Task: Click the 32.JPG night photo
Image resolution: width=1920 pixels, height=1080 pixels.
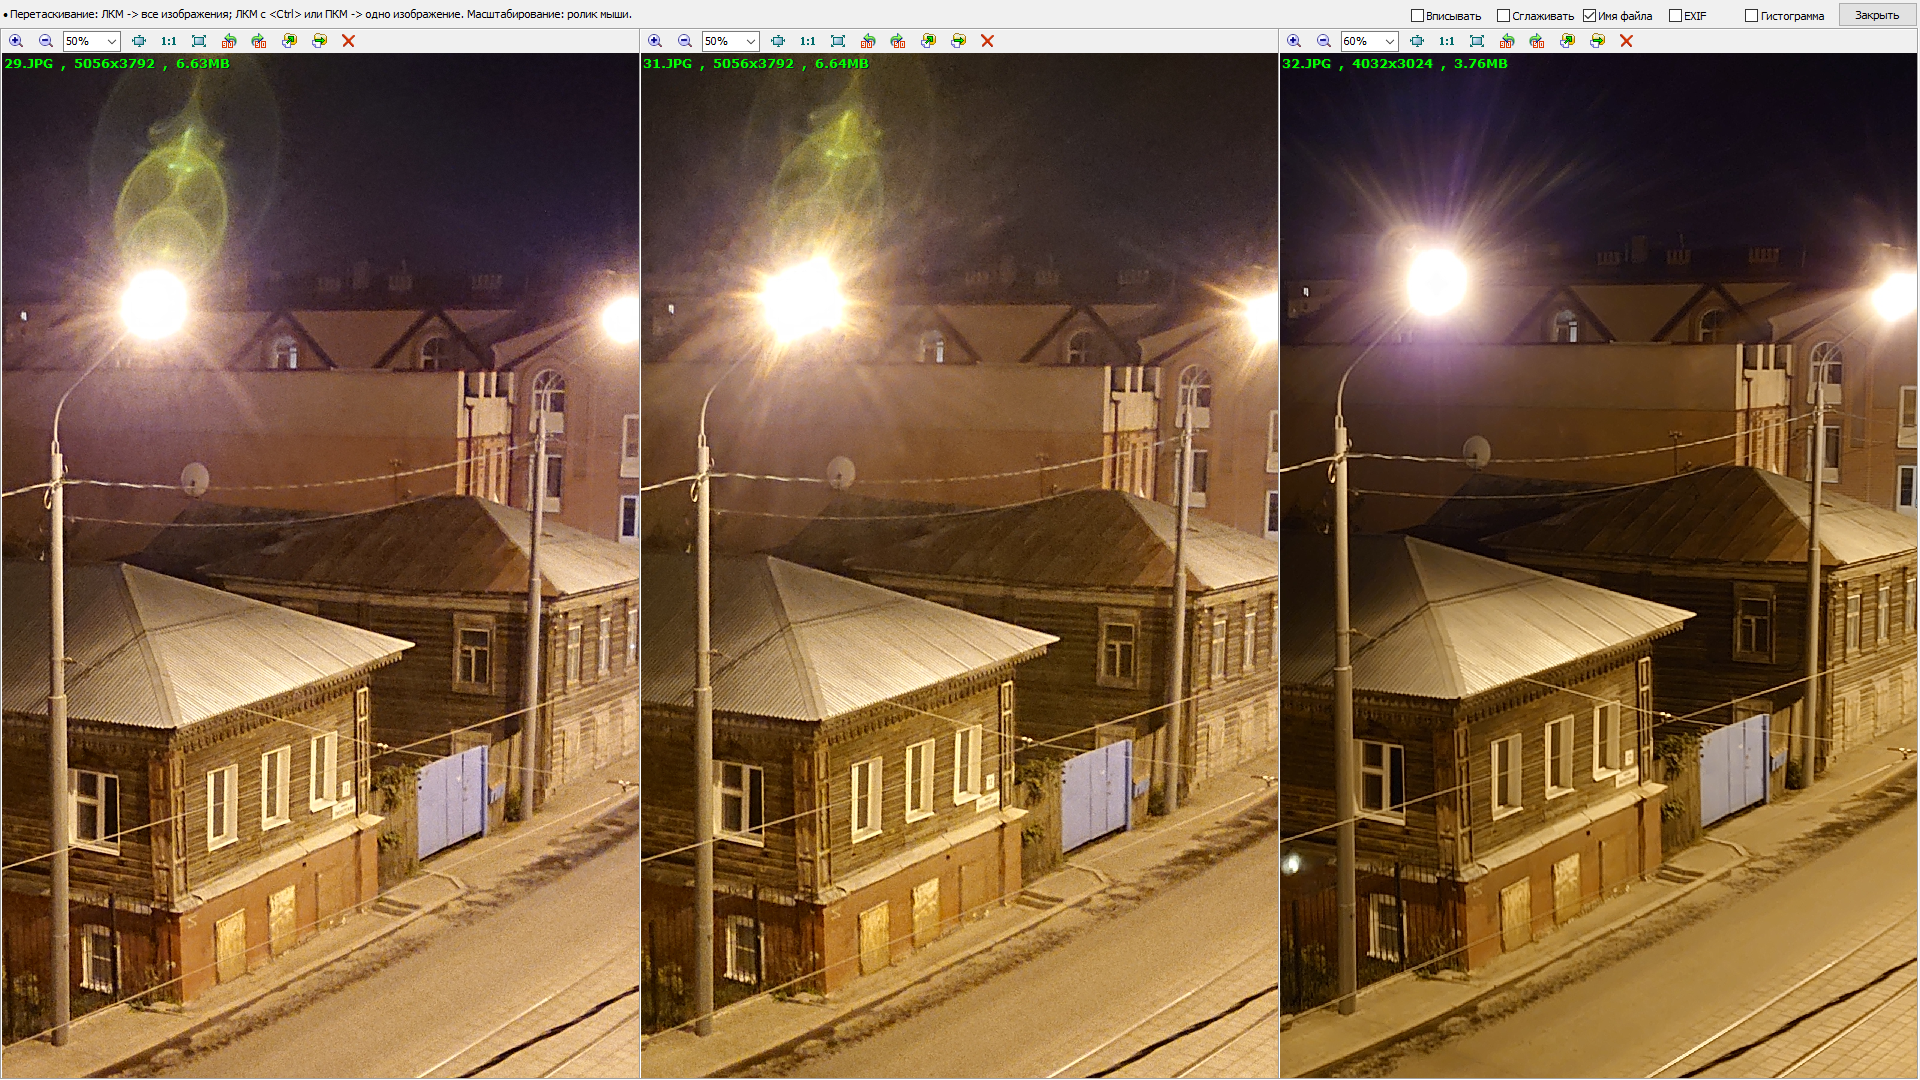Action: (1598, 566)
